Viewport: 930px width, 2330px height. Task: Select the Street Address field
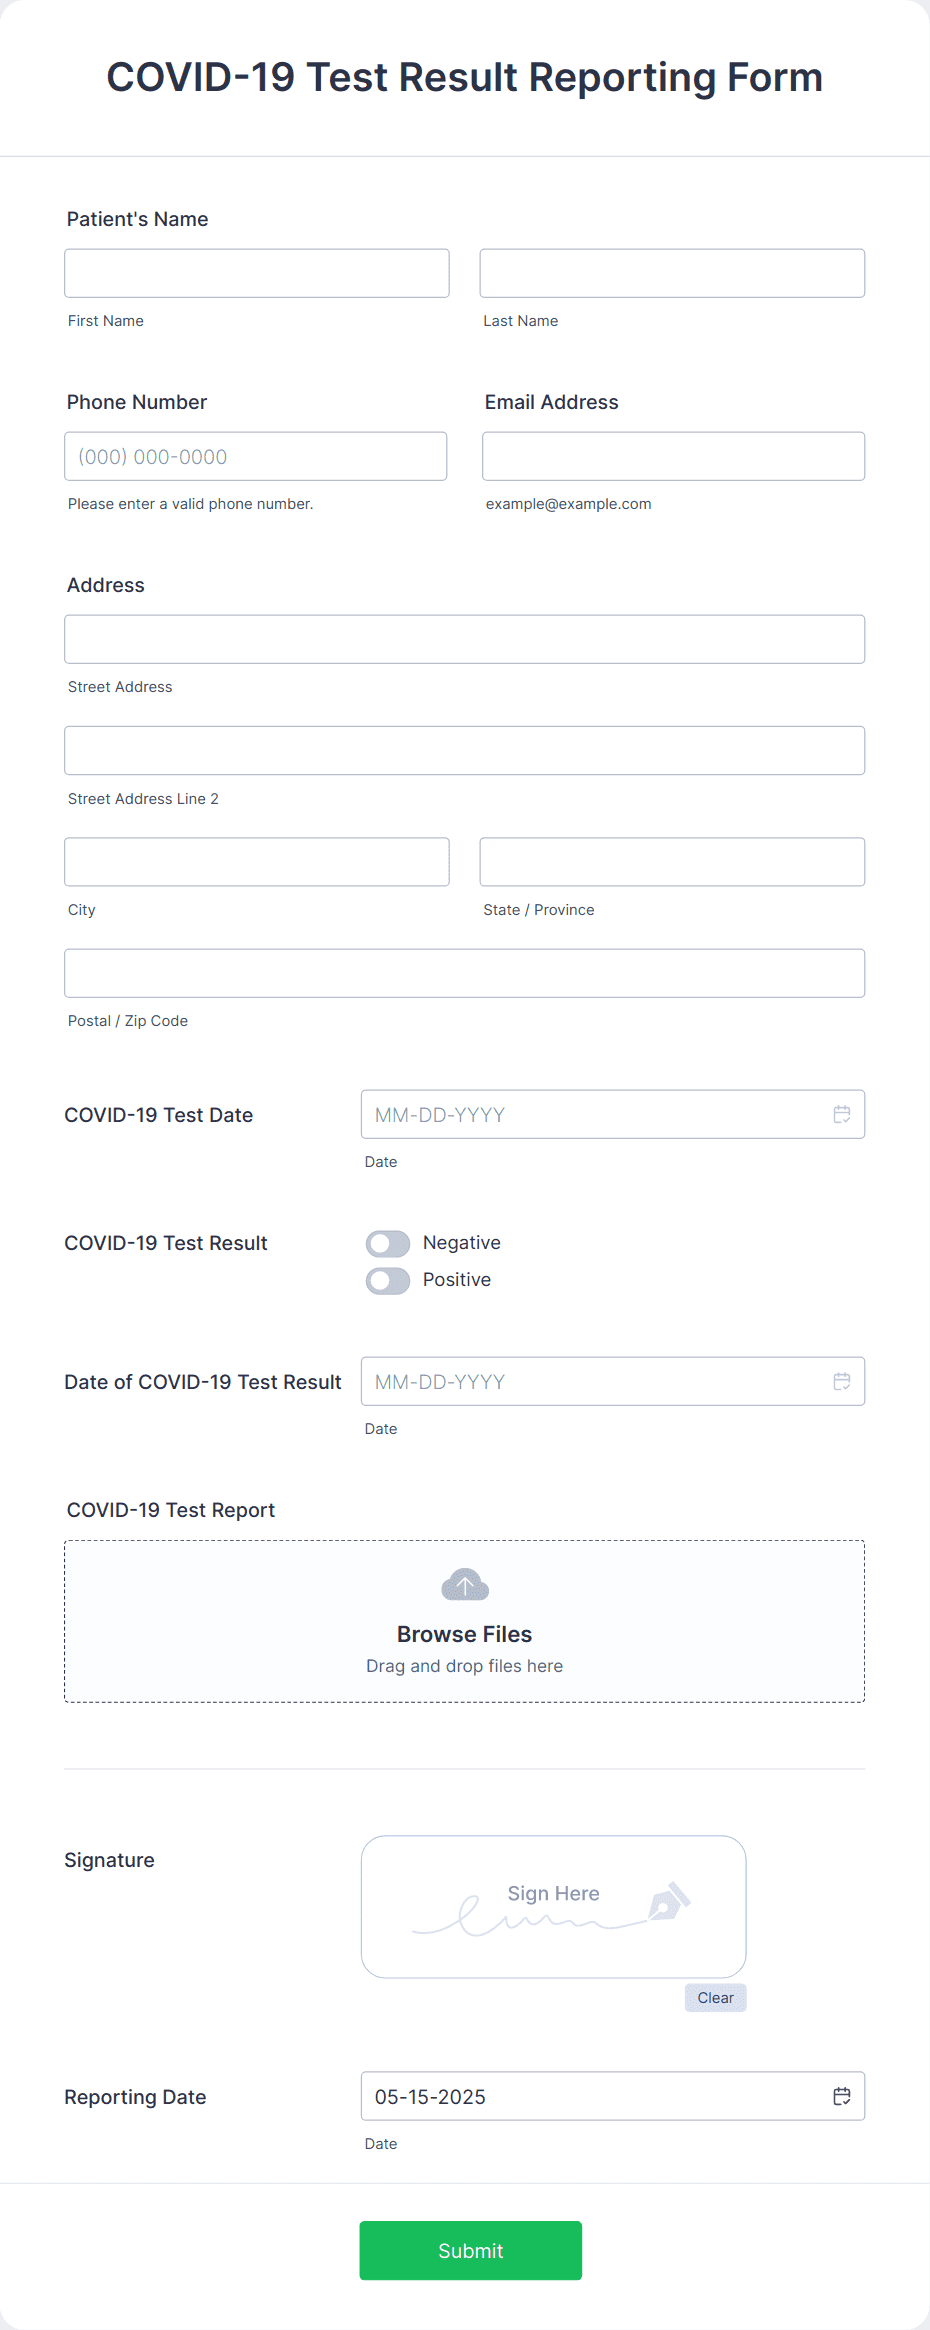coord(464,638)
